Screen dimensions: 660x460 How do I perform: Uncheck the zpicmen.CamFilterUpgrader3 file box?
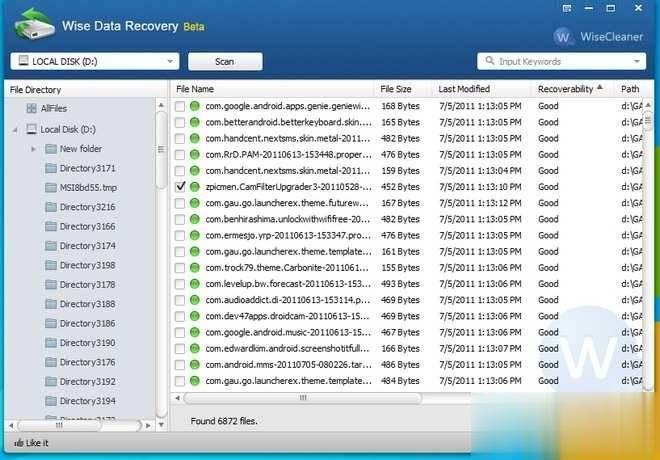click(180, 187)
